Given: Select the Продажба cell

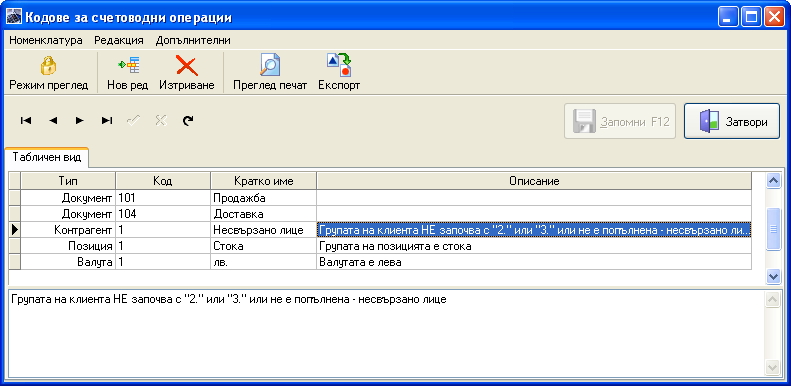Looking at the screenshot, I should pyautogui.click(x=263, y=198).
